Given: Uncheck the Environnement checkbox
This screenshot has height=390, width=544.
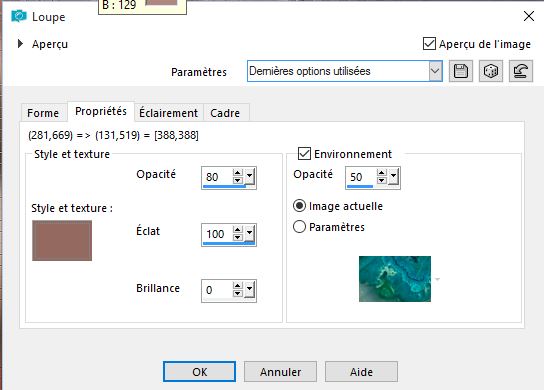Looking at the screenshot, I should pyautogui.click(x=304, y=154).
